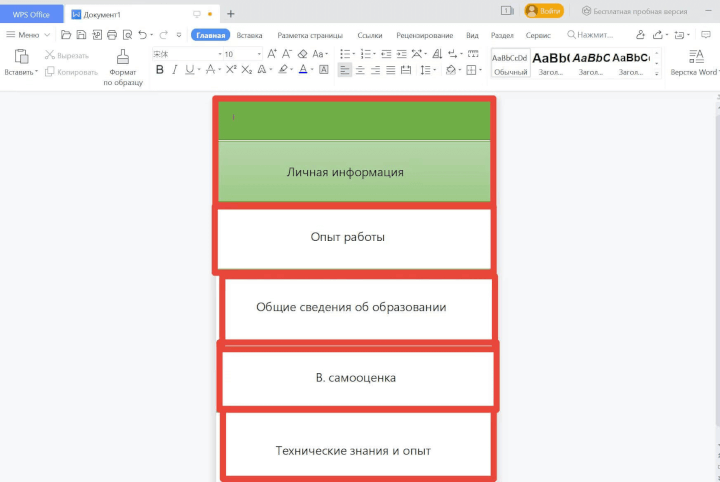Decrease paragraph indent
Screen dimensions: 720x482
386,54
